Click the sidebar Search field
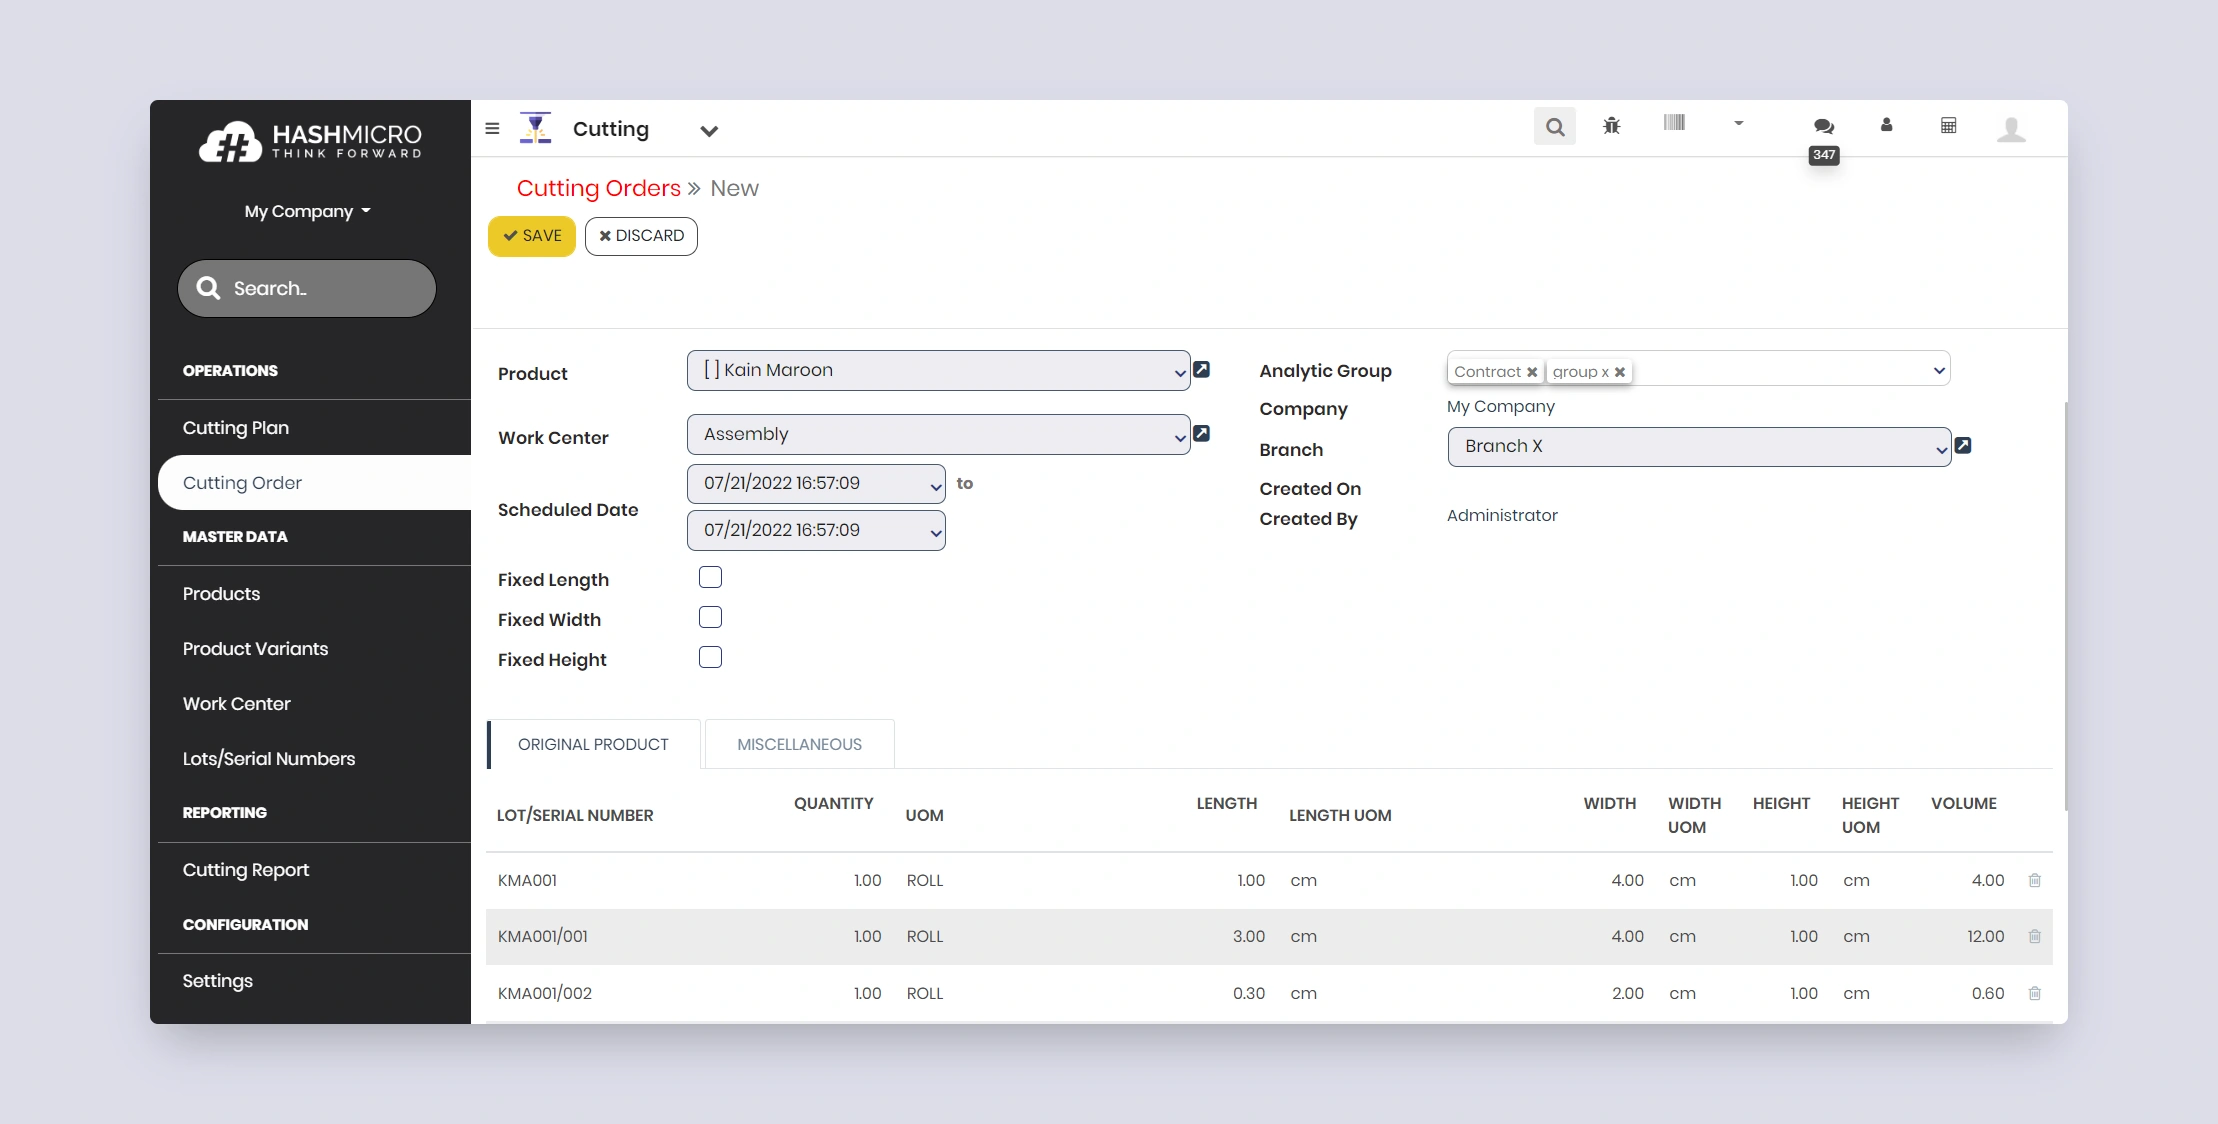Screen dimensions: 2218x1124 (307, 289)
